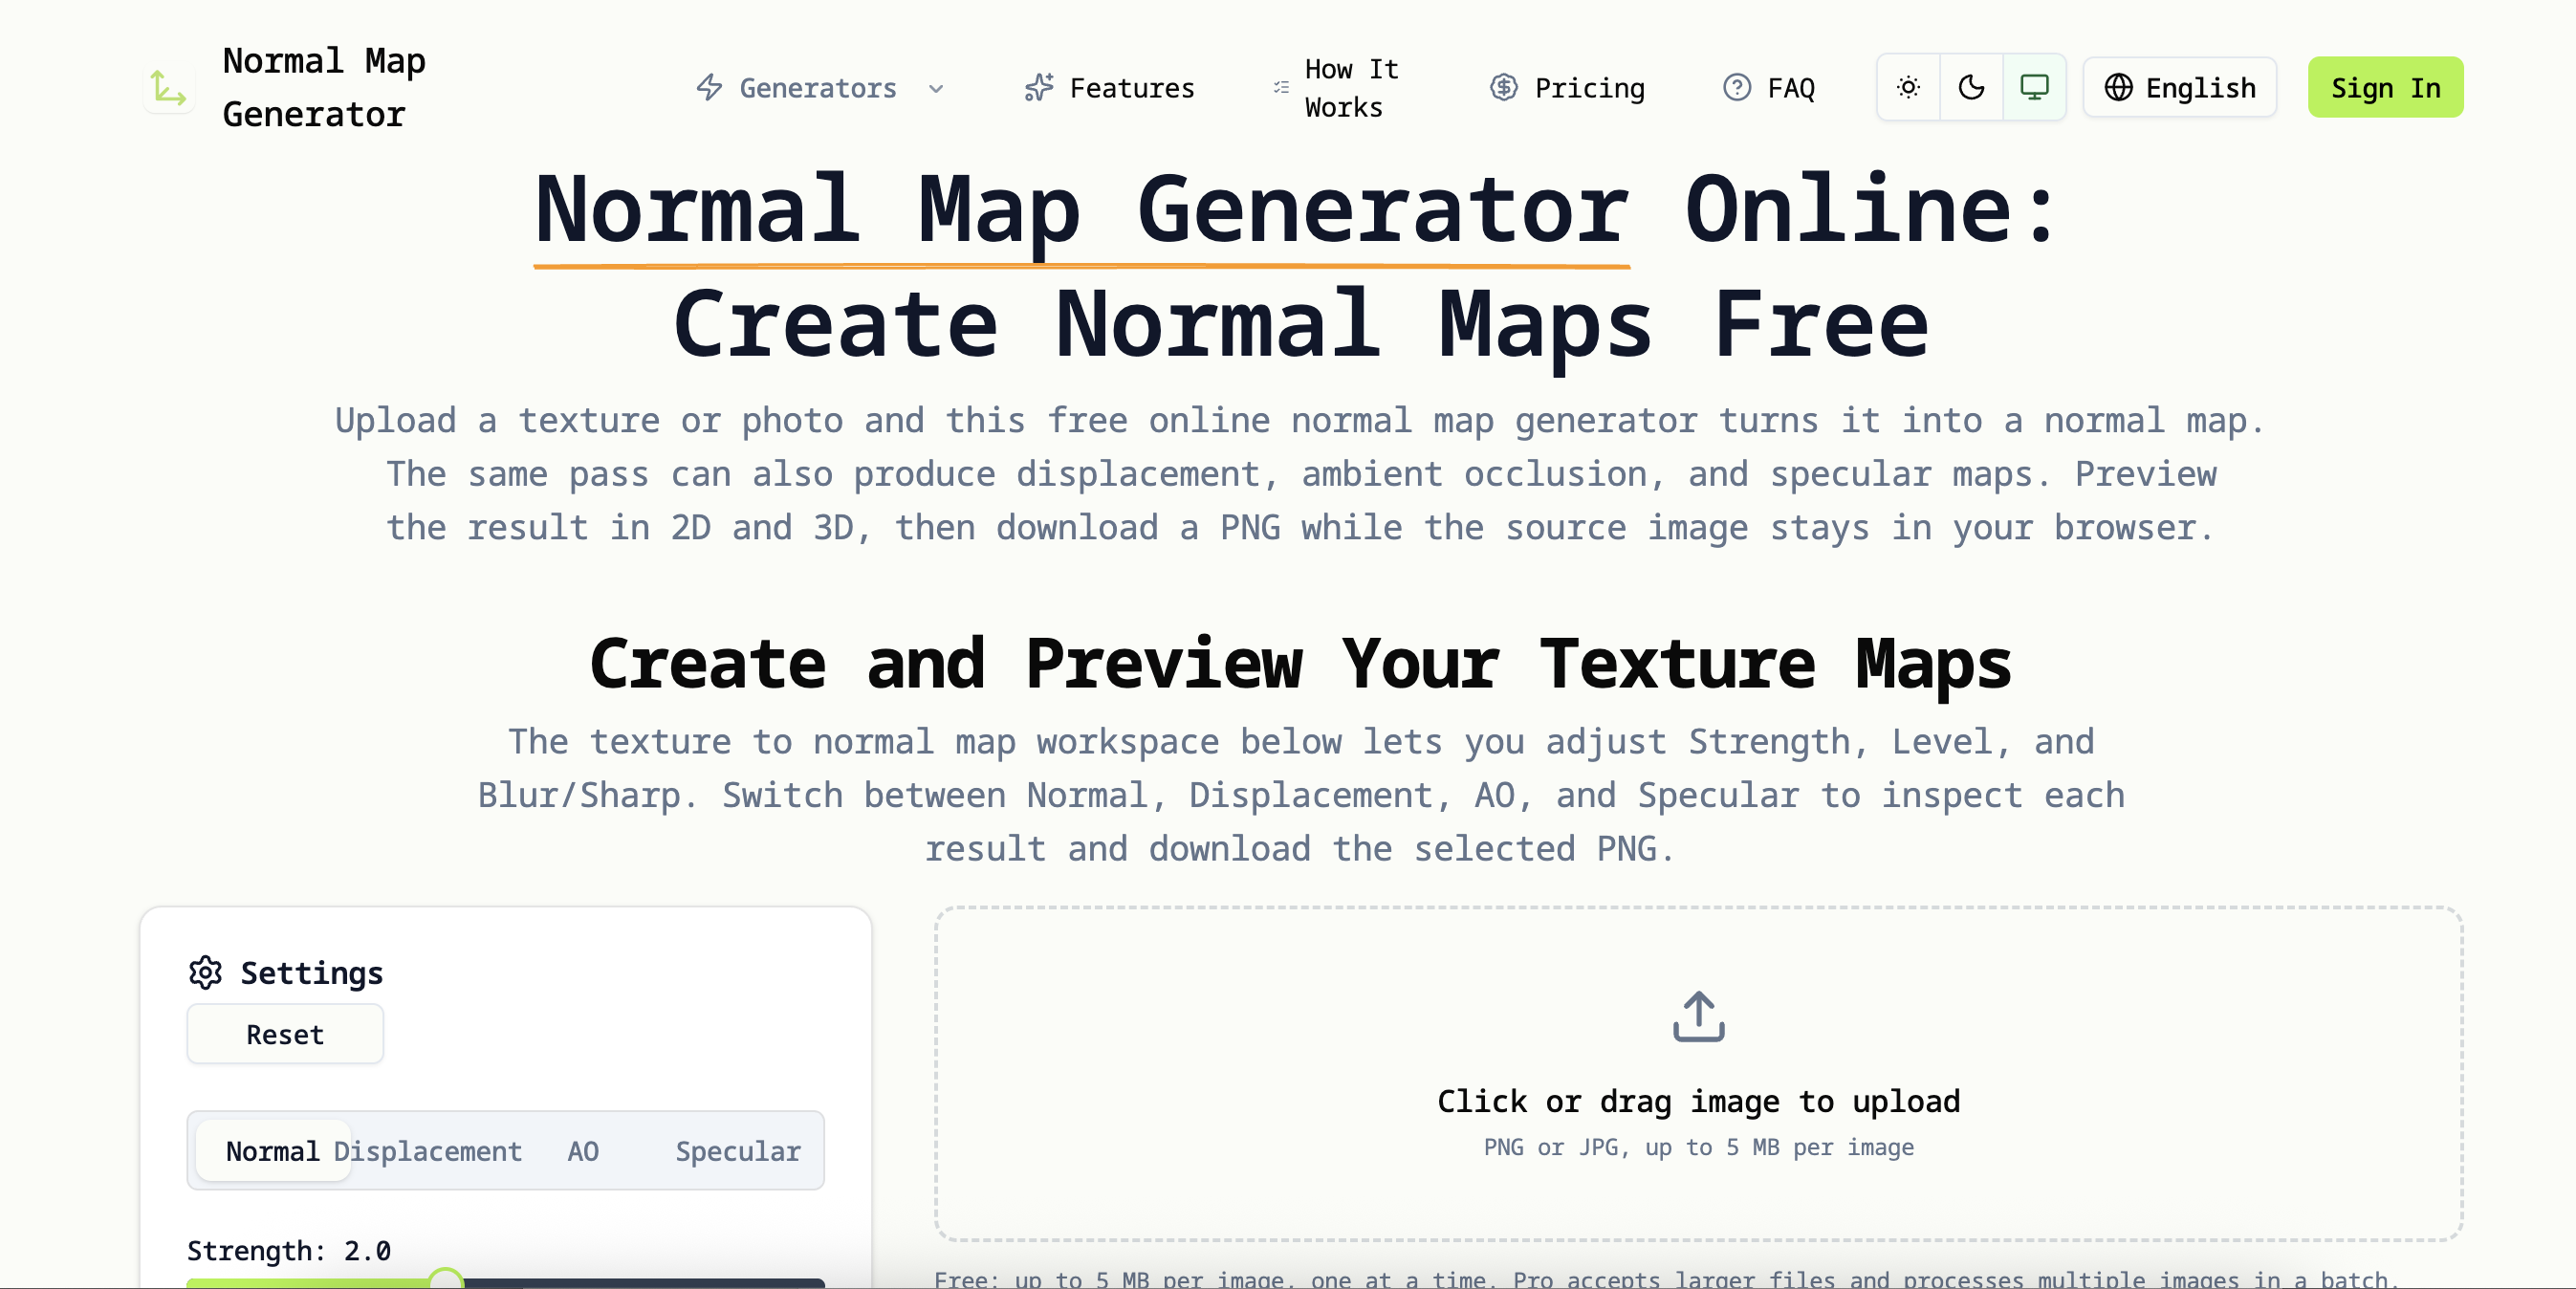Switch to dark theme moon icon
This screenshot has width=2576, height=1289.
pyautogui.click(x=1971, y=88)
